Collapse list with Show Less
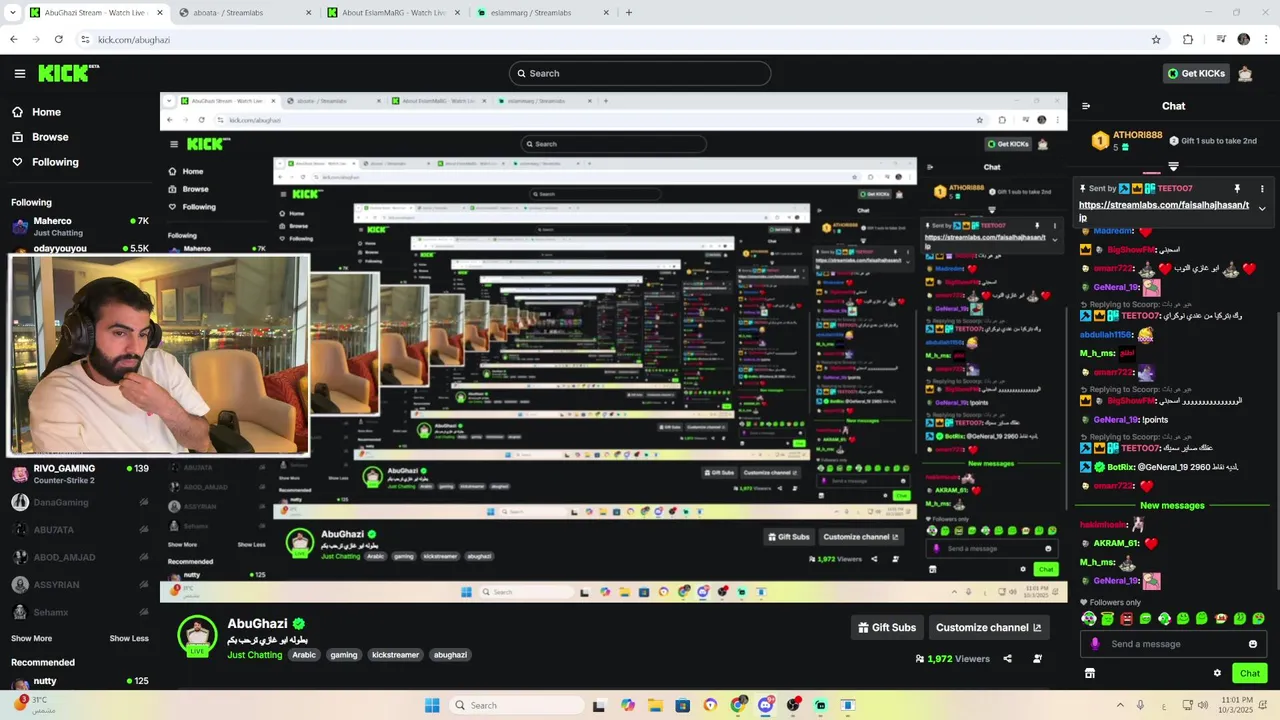 (x=129, y=638)
